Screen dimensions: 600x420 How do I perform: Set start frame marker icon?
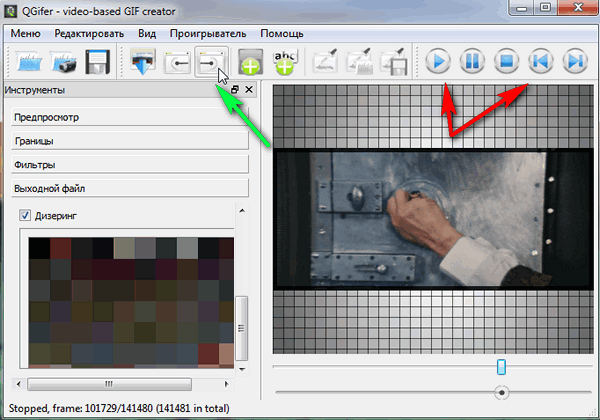(x=177, y=62)
